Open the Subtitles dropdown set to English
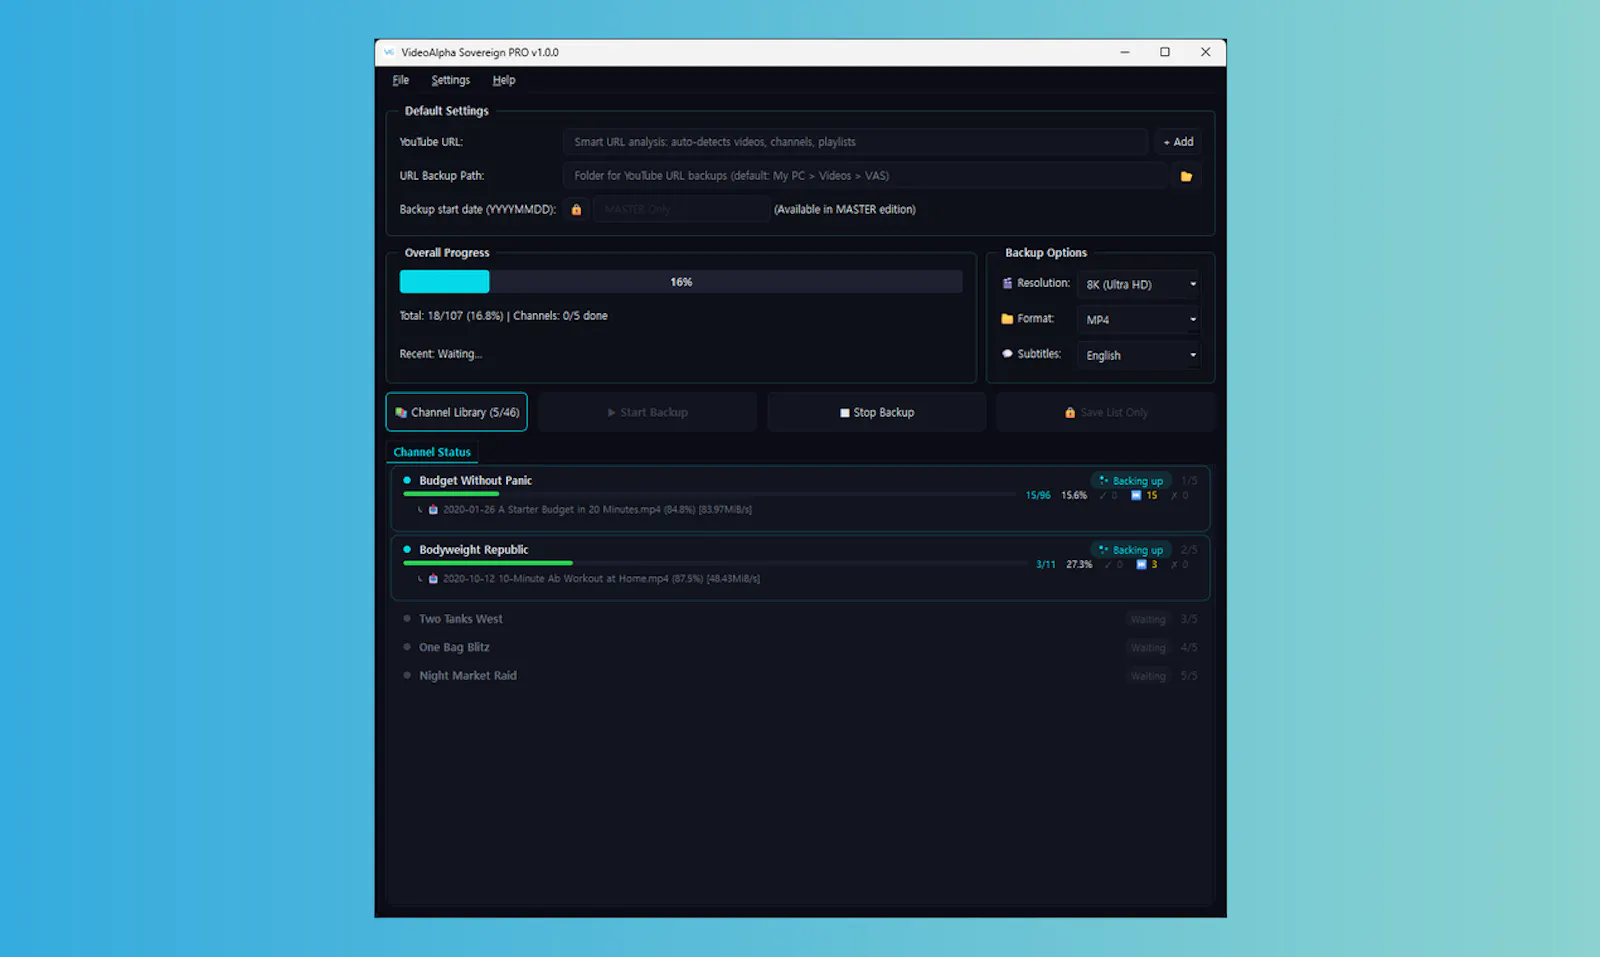This screenshot has width=1600, height=957. tap(1138, 355)
